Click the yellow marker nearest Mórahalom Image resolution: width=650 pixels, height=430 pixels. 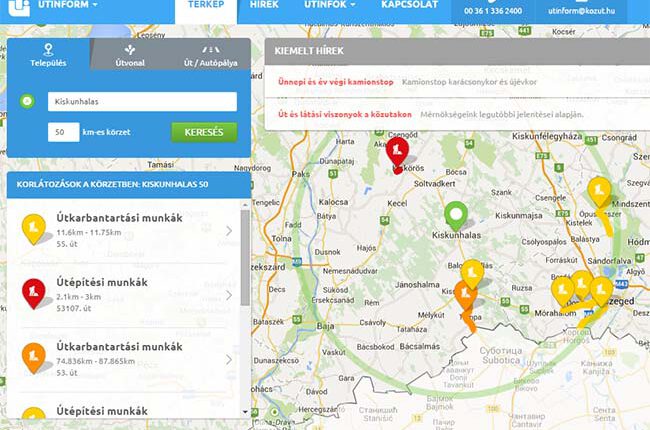coord(563,291)
